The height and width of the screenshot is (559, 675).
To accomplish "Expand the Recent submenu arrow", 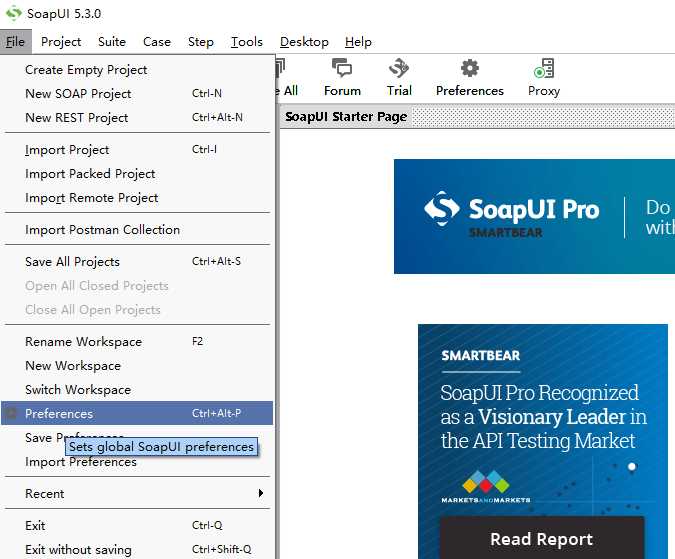I will (x=261, y=493).
